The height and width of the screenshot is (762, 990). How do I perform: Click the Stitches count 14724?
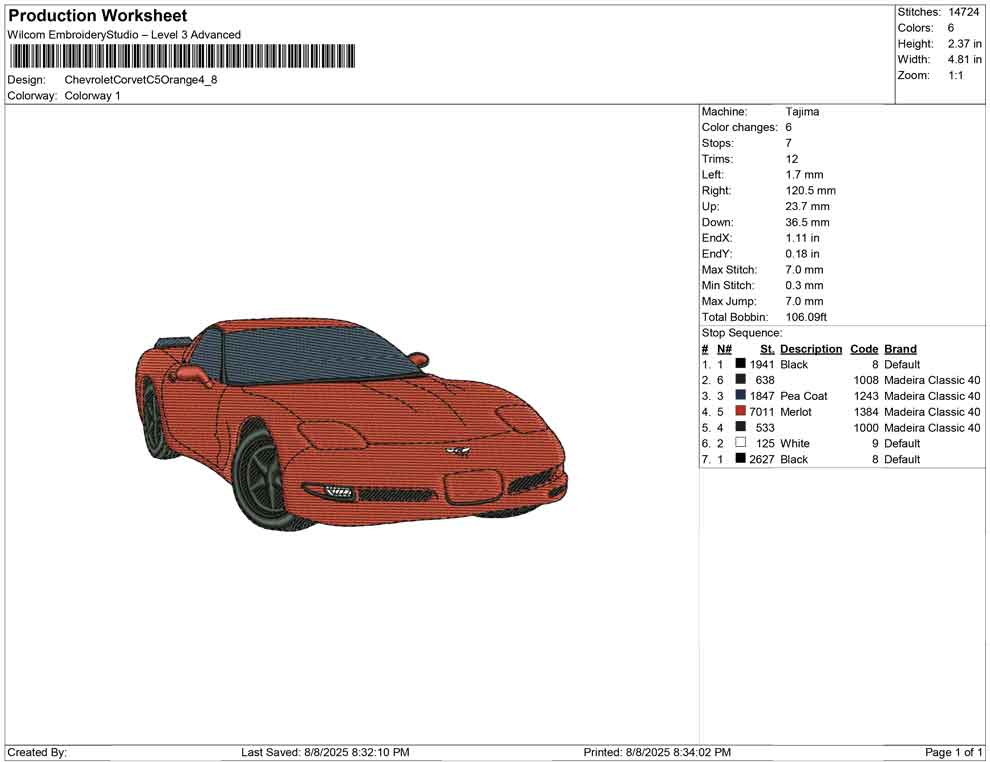(962, 12)
